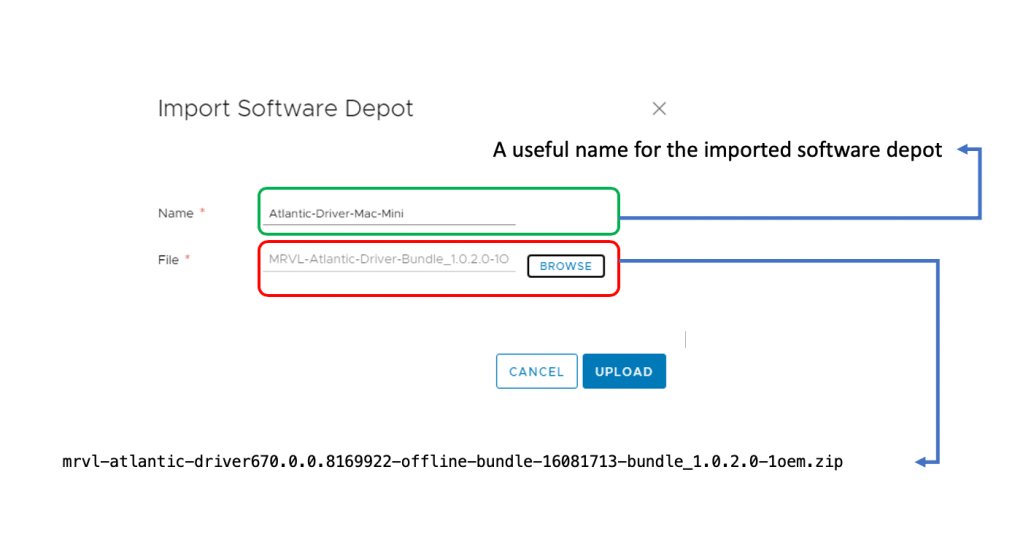Viewport: 1023px width, 556px height.
Task: Click the arrowhead pointing at the annotation text
Action: coord(964,150)
